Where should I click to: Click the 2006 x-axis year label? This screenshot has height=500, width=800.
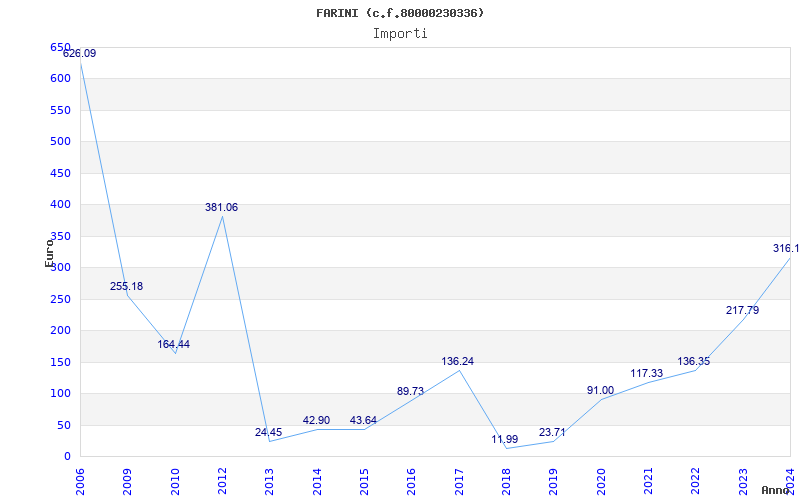(80, 482)
